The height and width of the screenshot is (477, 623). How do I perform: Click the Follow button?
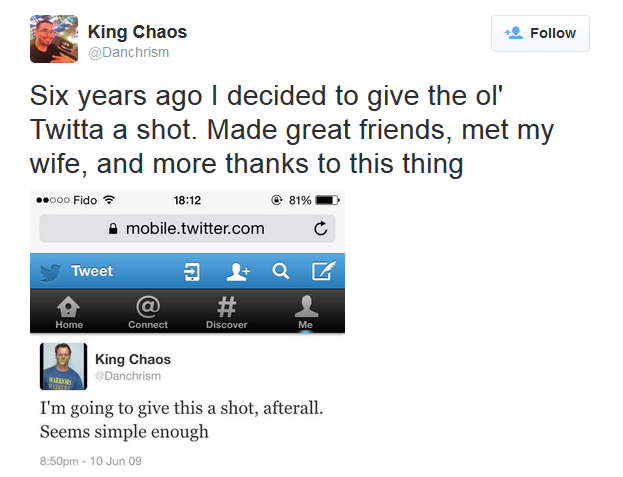coord(540,33)
